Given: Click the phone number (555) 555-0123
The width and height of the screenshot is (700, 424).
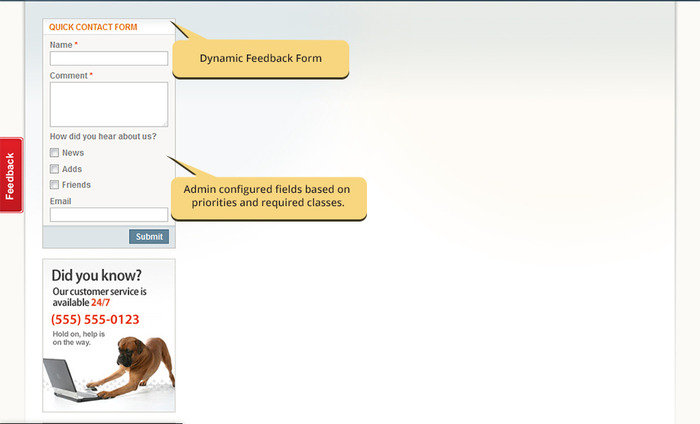Looking at the screenshot, I should tap(95, 320).
